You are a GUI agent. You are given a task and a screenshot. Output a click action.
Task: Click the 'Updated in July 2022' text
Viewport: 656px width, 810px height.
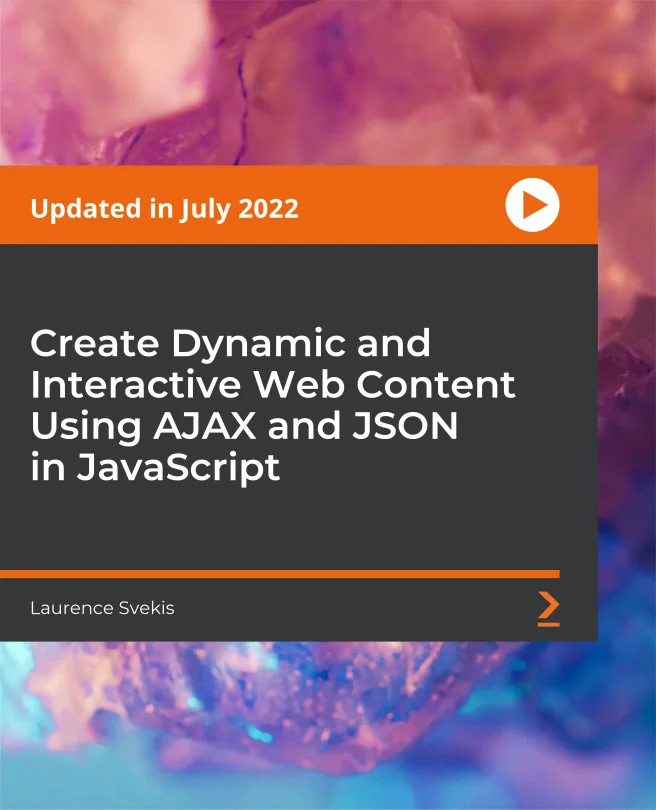(x=164, y=209)
